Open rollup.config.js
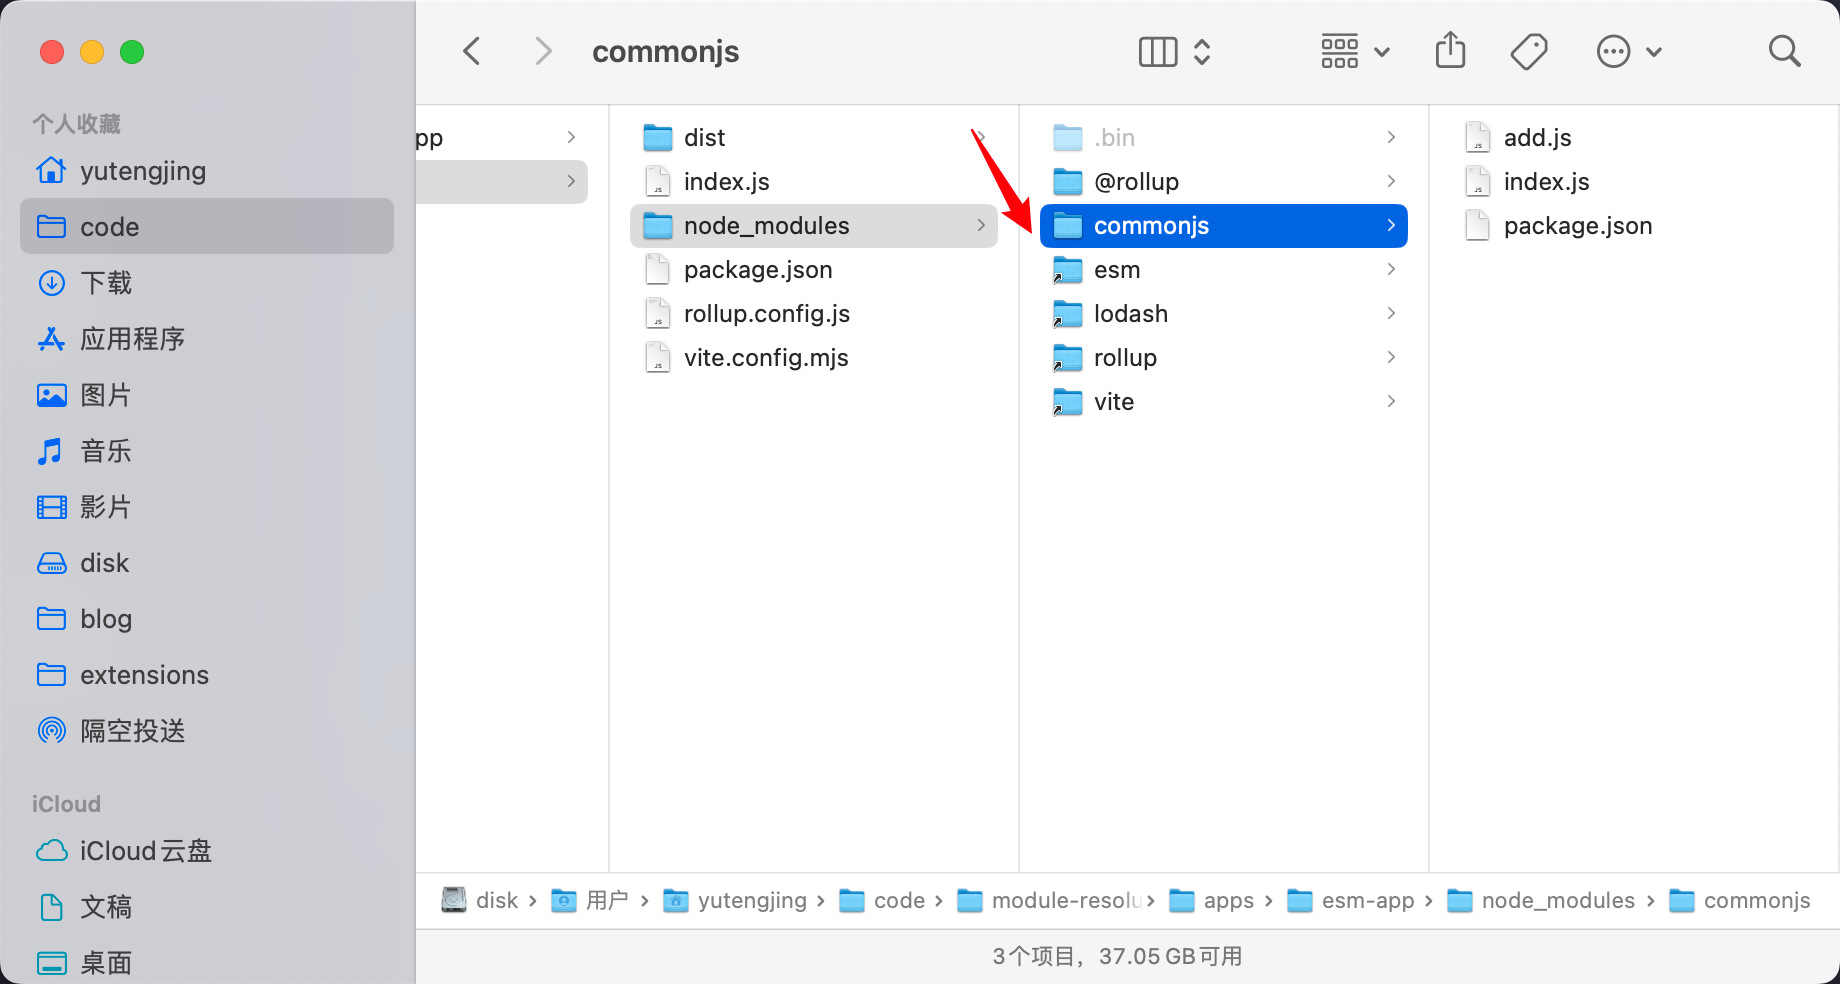Image resolution: width=1840 pixels, height=984 pixels. (x=766, y=313)
